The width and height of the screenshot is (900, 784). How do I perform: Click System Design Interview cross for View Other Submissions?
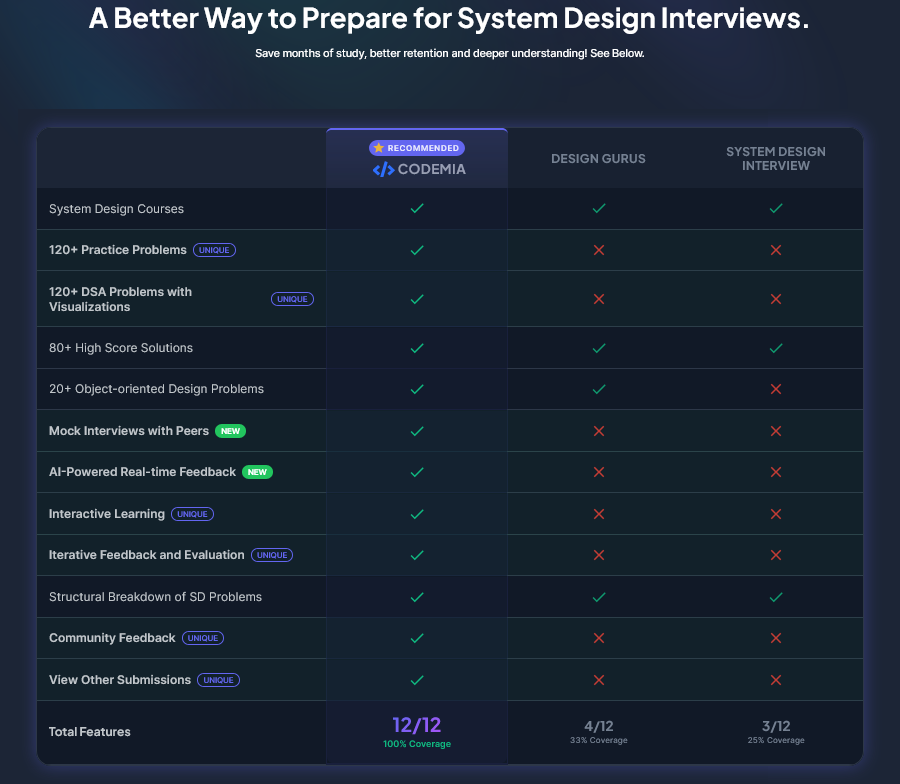pos(776,680)
